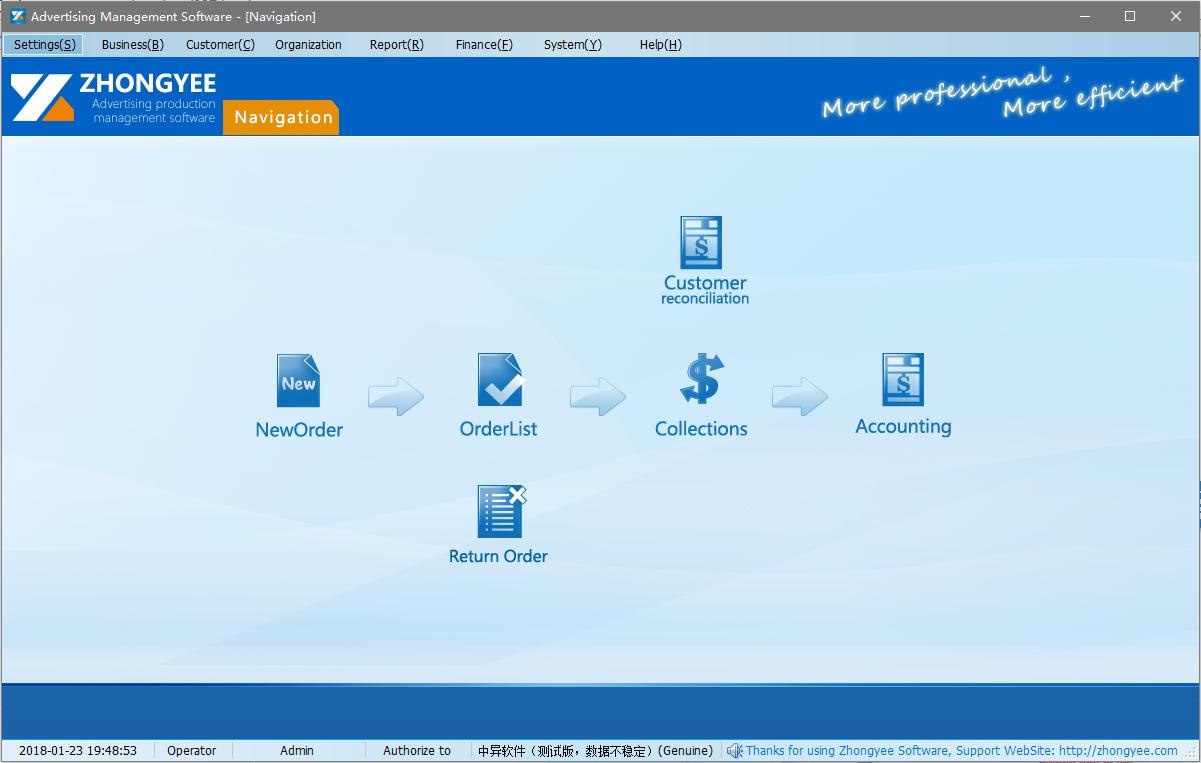Click the arrow between NewOrder and OrderList
Viewport: 1201px width, 763px height.
coord(396,396)
